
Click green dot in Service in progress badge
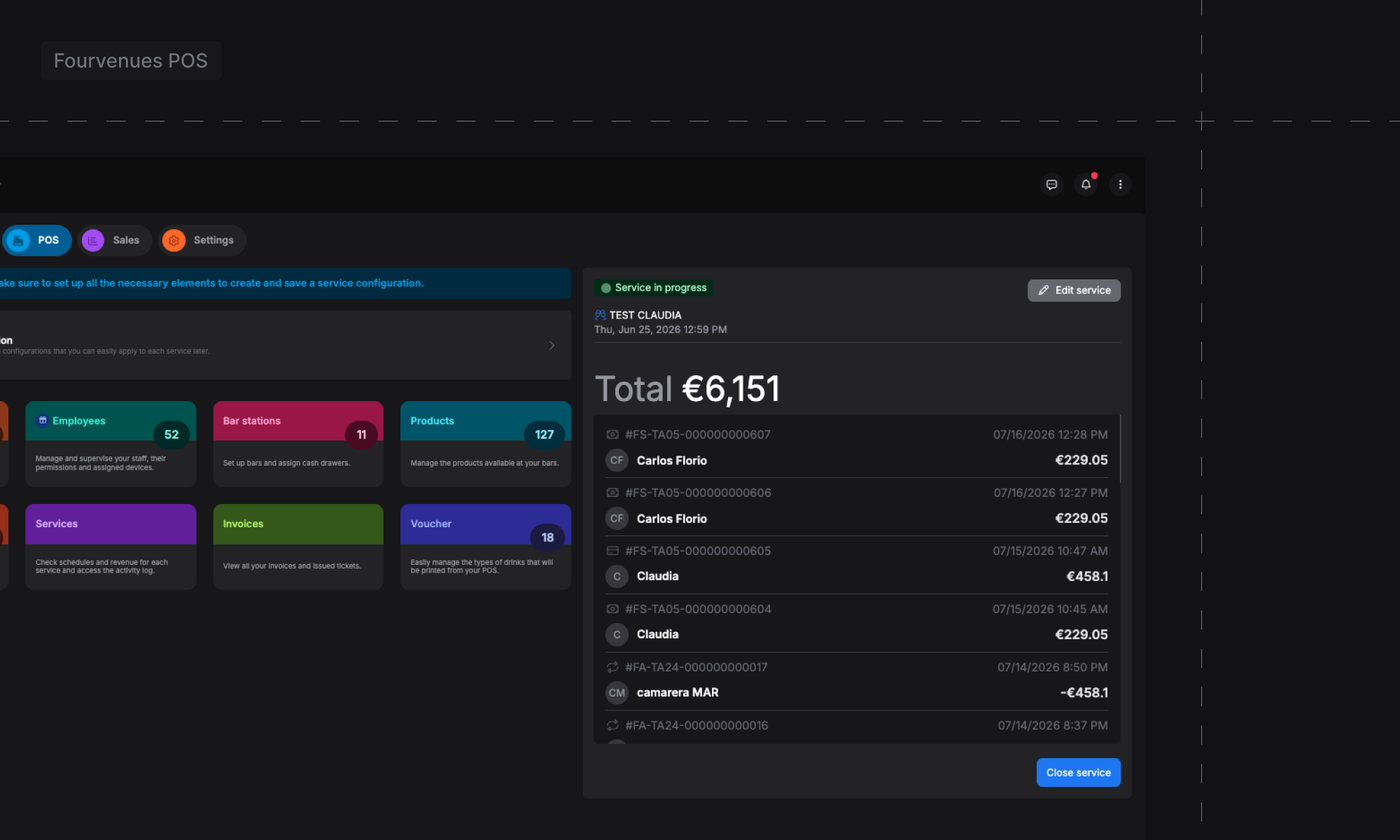[605, 288]
